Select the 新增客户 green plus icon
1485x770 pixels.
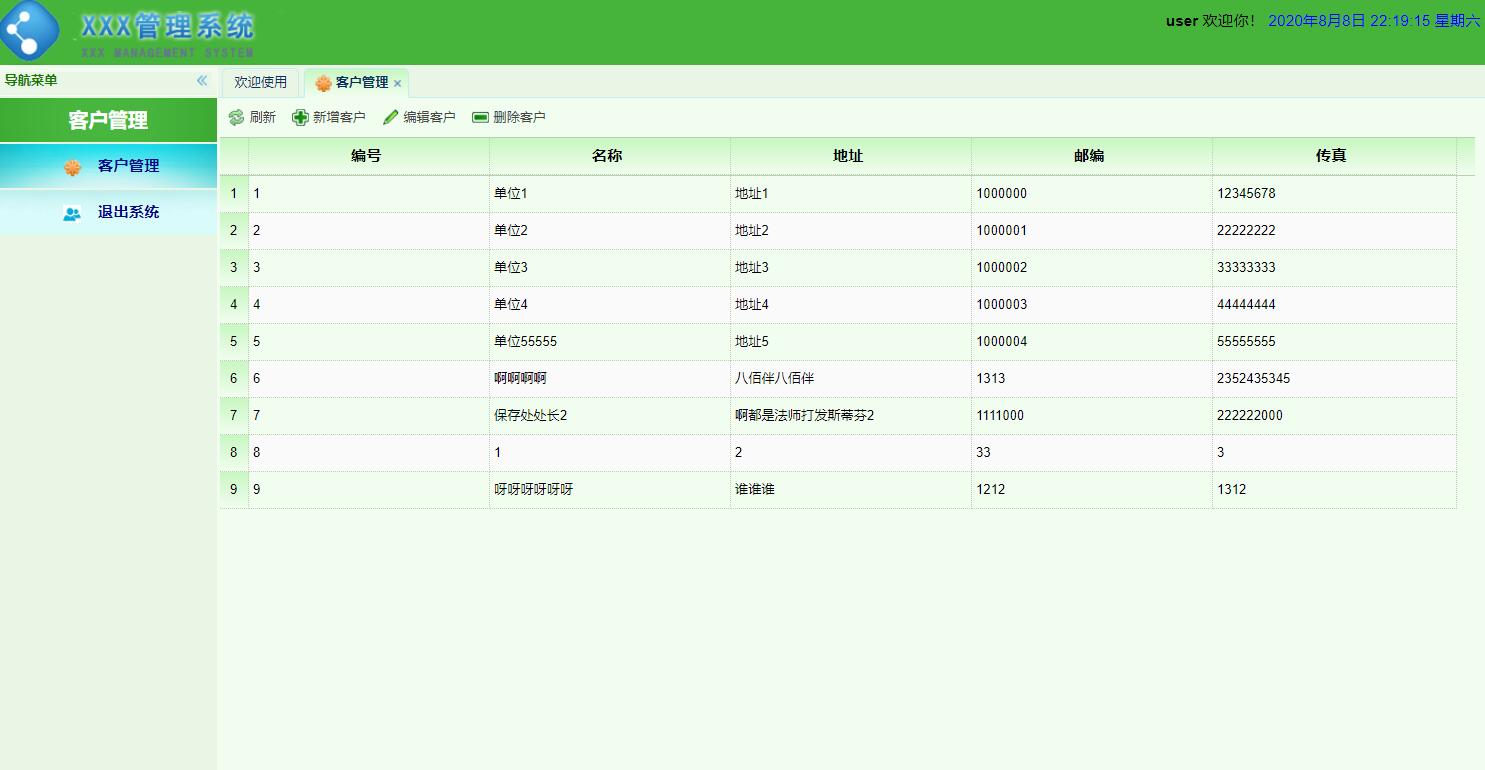(x=298, y=116)
